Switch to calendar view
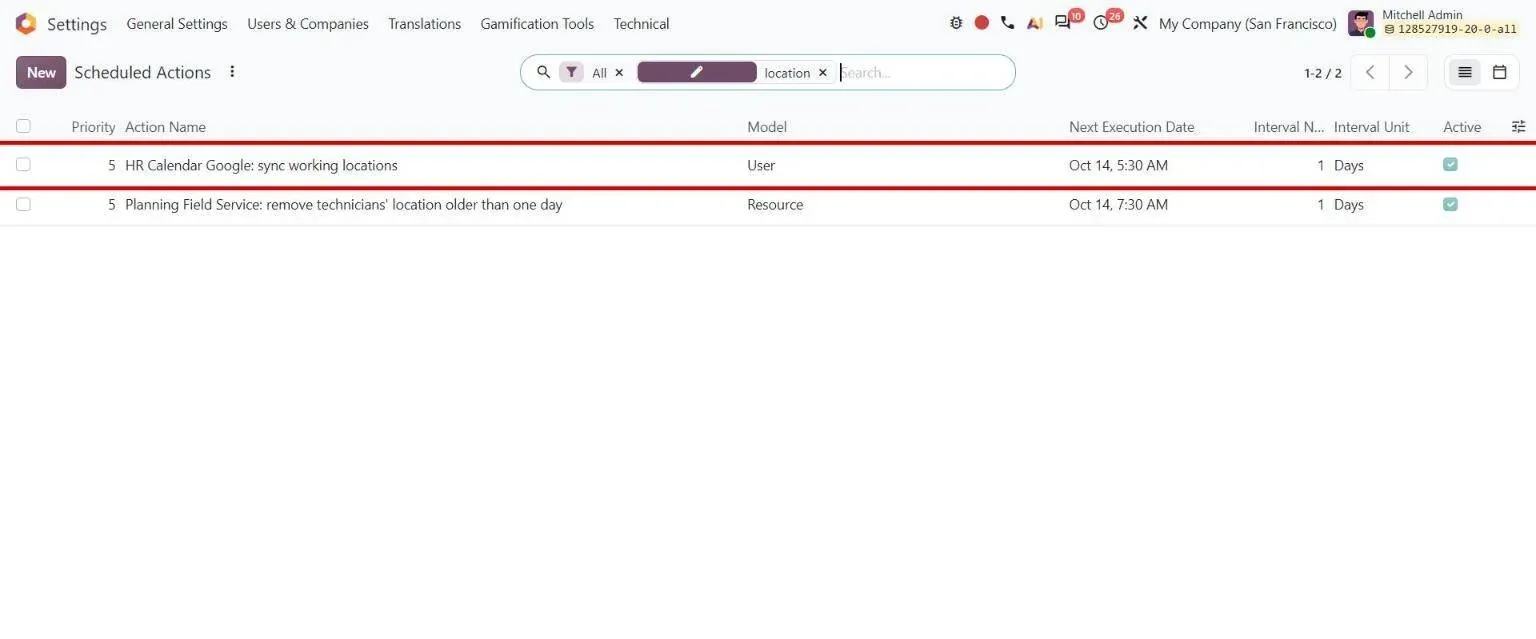Screen dimensions: 1536x639 (x=1500, y=72)
